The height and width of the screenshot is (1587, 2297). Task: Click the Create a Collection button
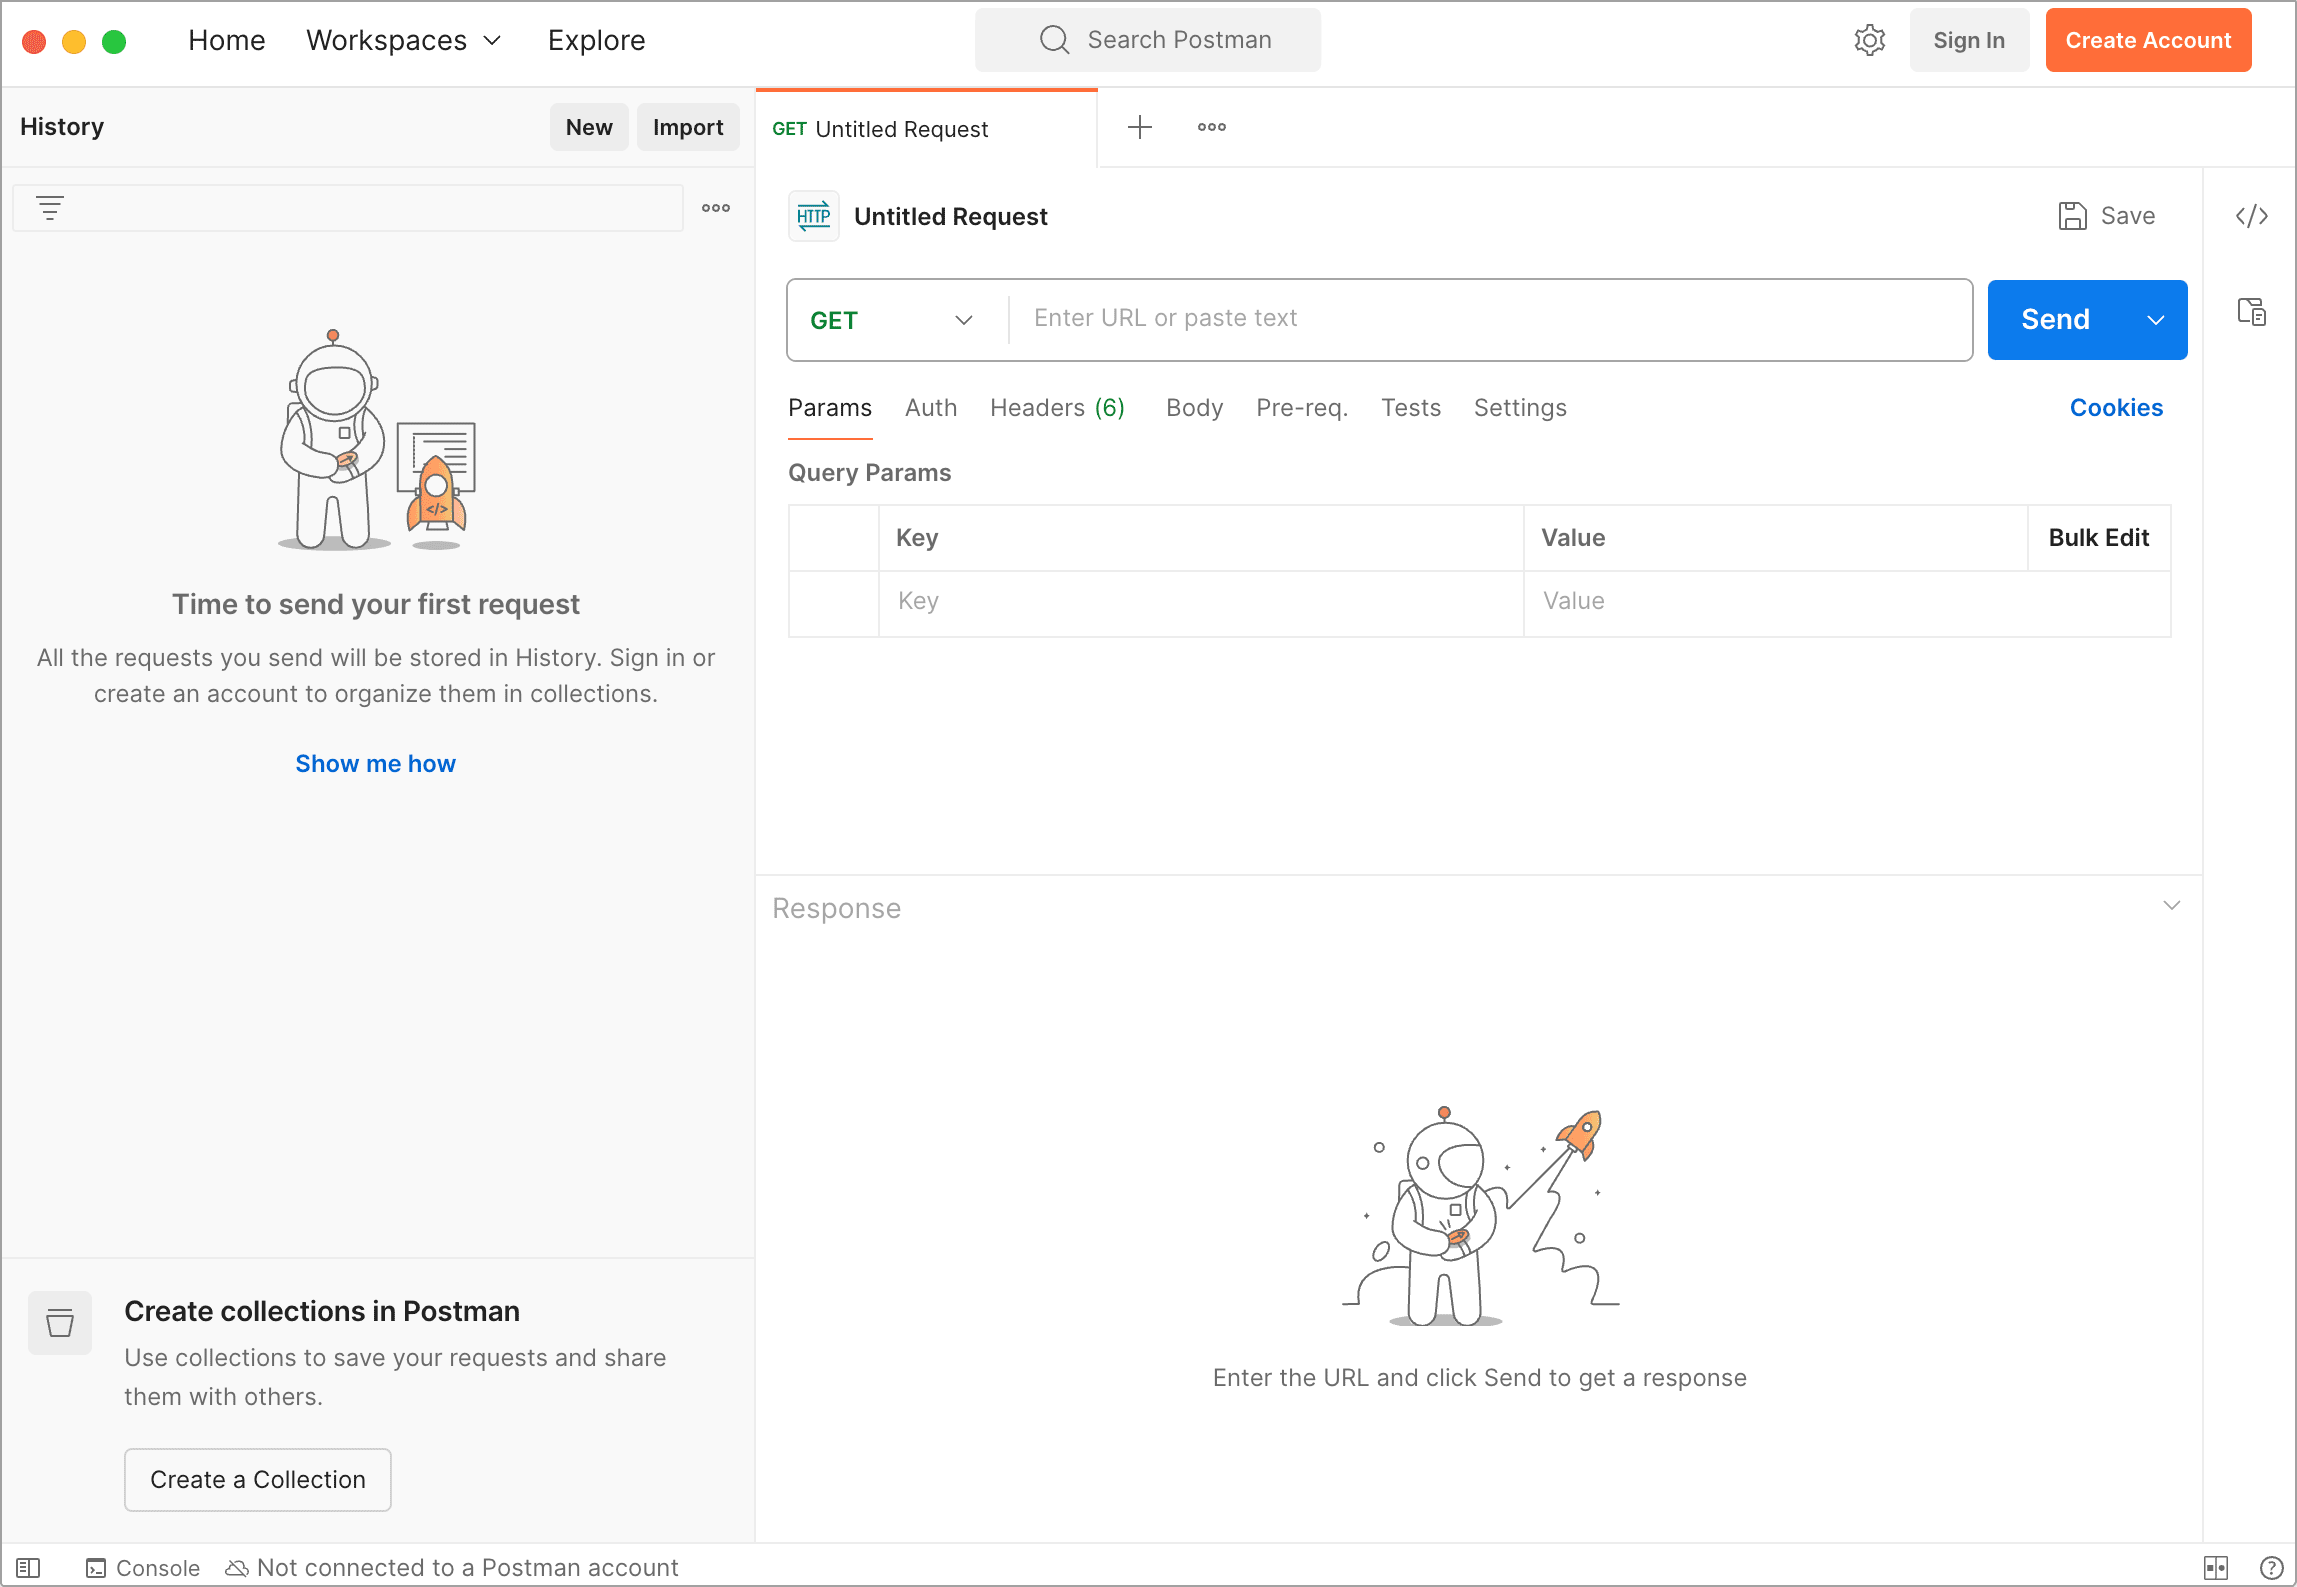point(257,1479)
